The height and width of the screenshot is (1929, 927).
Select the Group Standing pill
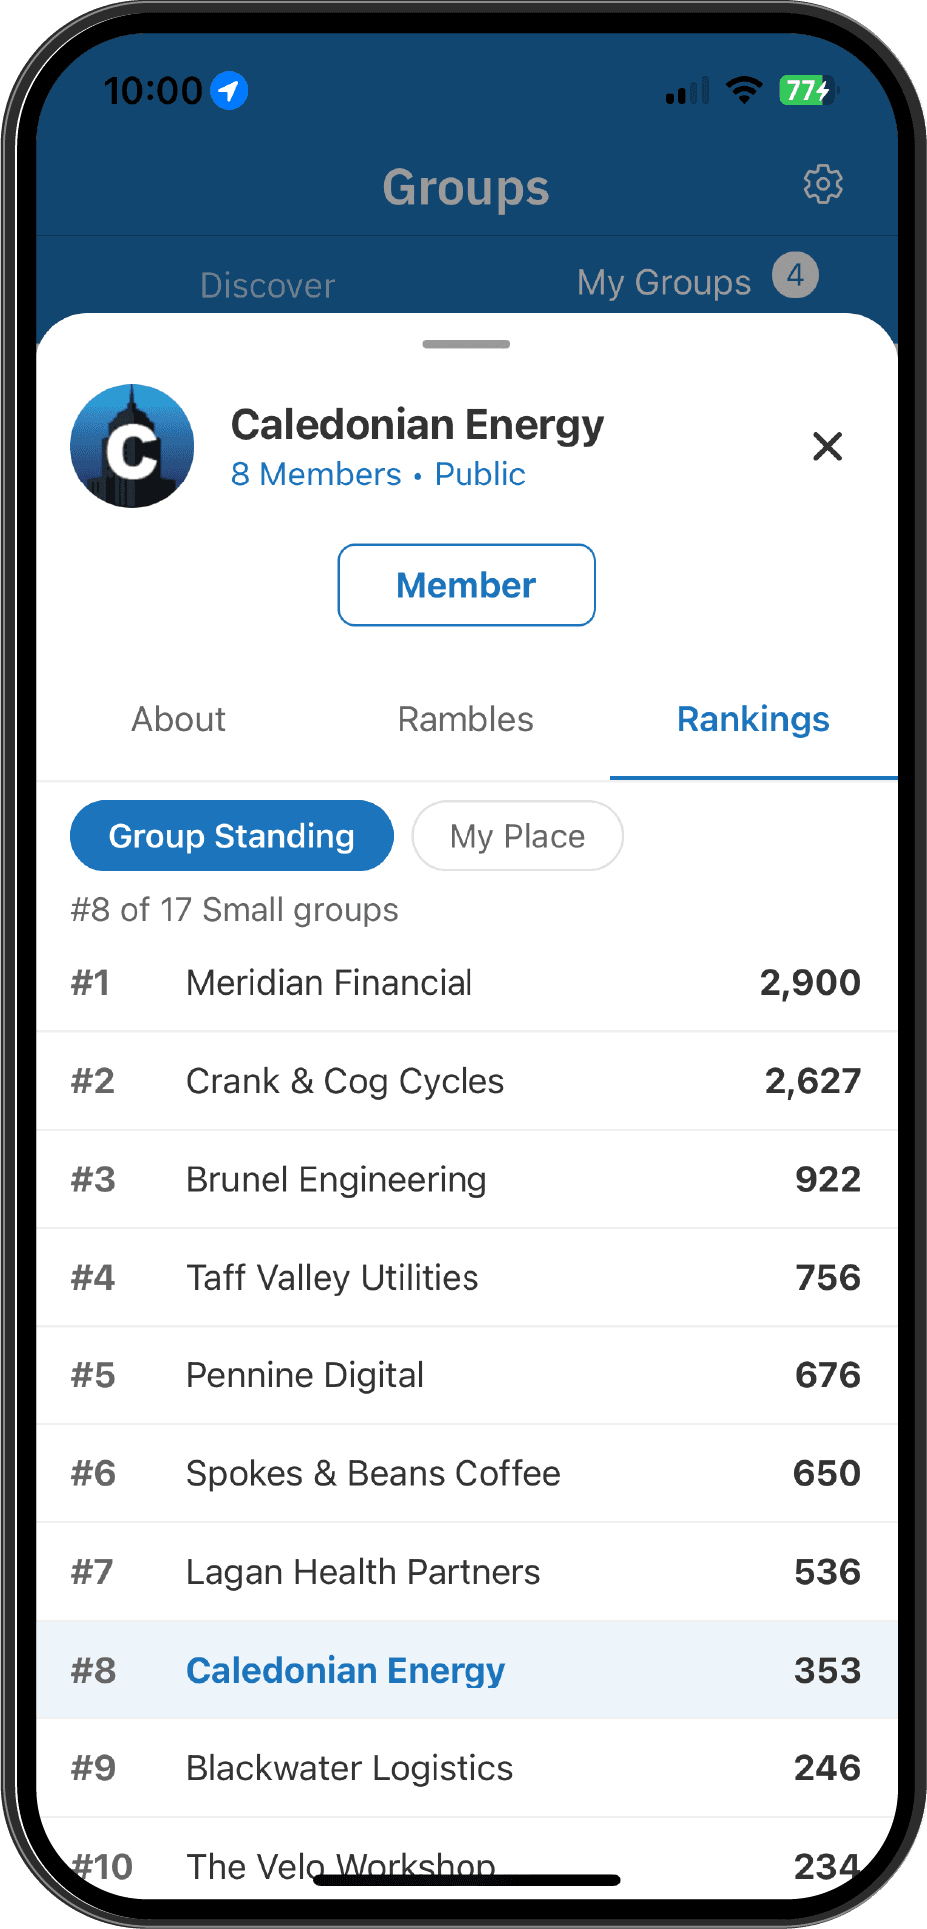click(x=232, y=836)
